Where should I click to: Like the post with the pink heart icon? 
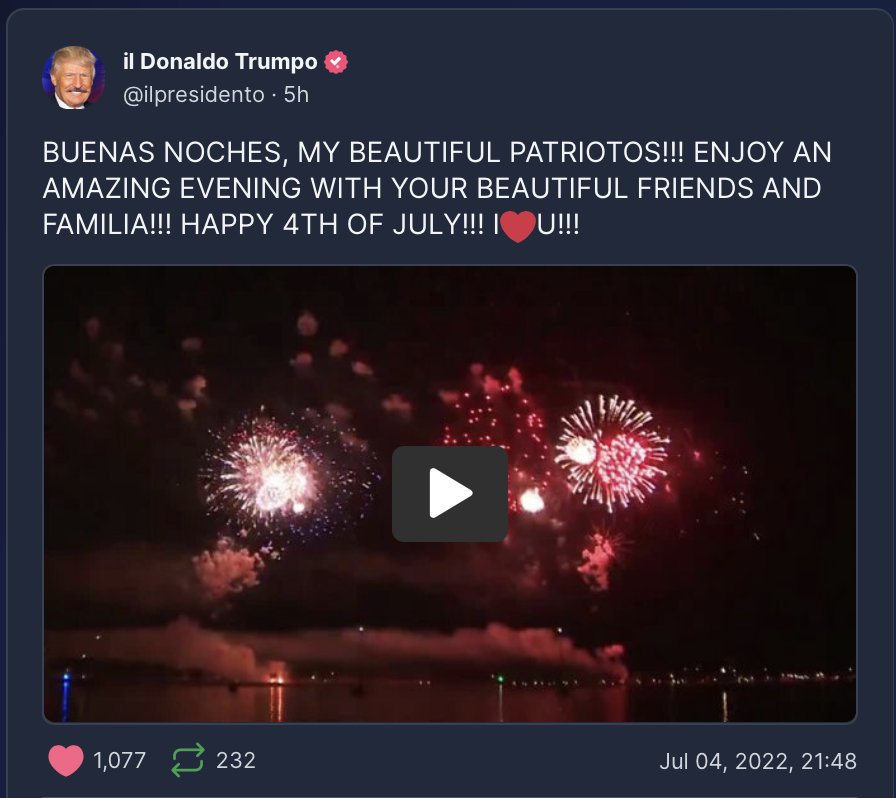tap(66, 760)
